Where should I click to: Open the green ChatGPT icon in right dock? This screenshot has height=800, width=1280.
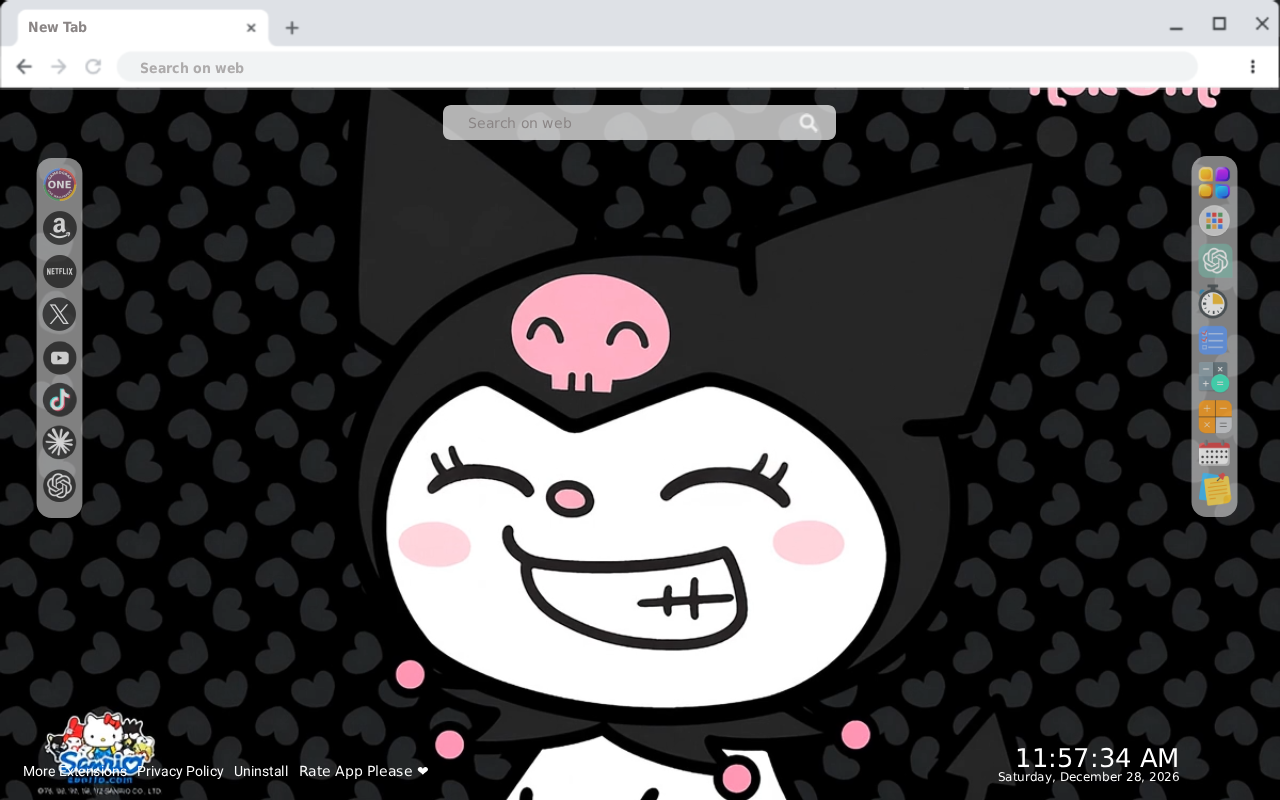coord(1215,261)
